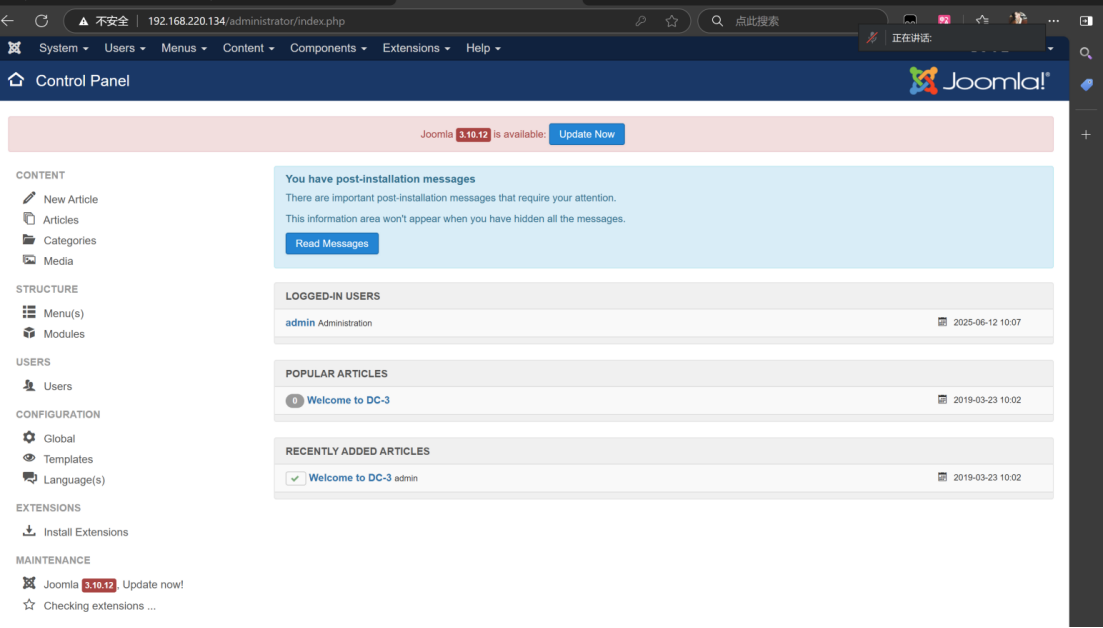Bookmark the page with the star icon
Image resolution: width=1103 pixels, height=628 pixels.
pyautogui.click(x=672, y=21)
